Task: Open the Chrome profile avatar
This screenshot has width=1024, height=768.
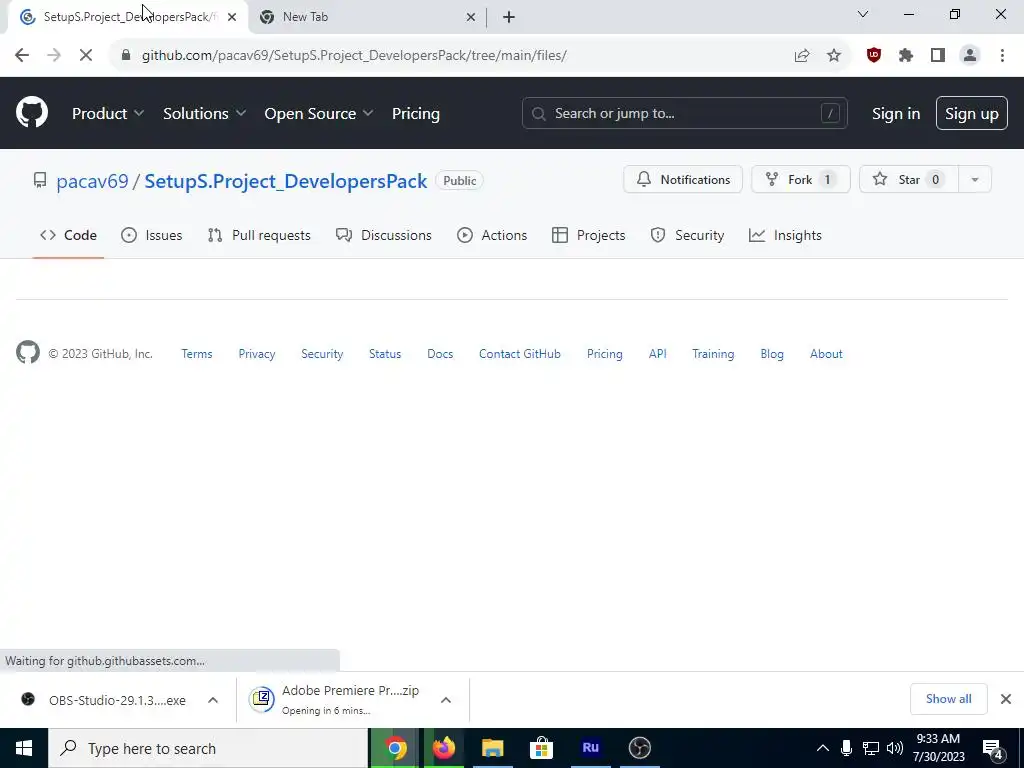Action: pos(970,56)
